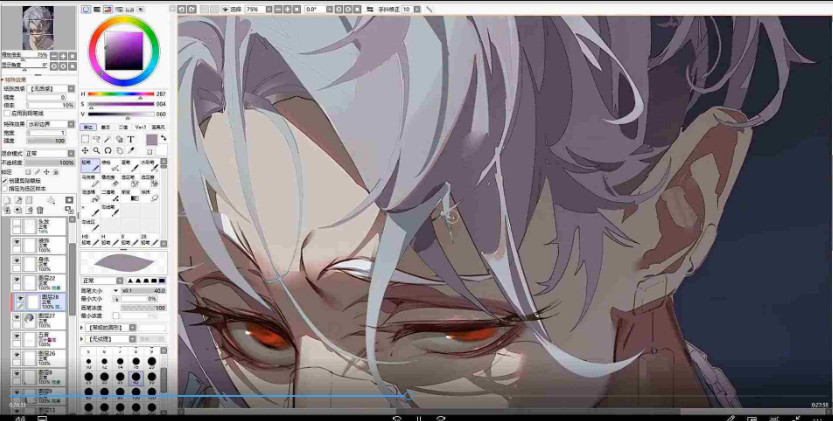This screenshot has width=833, height=421.
Task: Show the swatches panel toggle
Action: tap(130, 9)
